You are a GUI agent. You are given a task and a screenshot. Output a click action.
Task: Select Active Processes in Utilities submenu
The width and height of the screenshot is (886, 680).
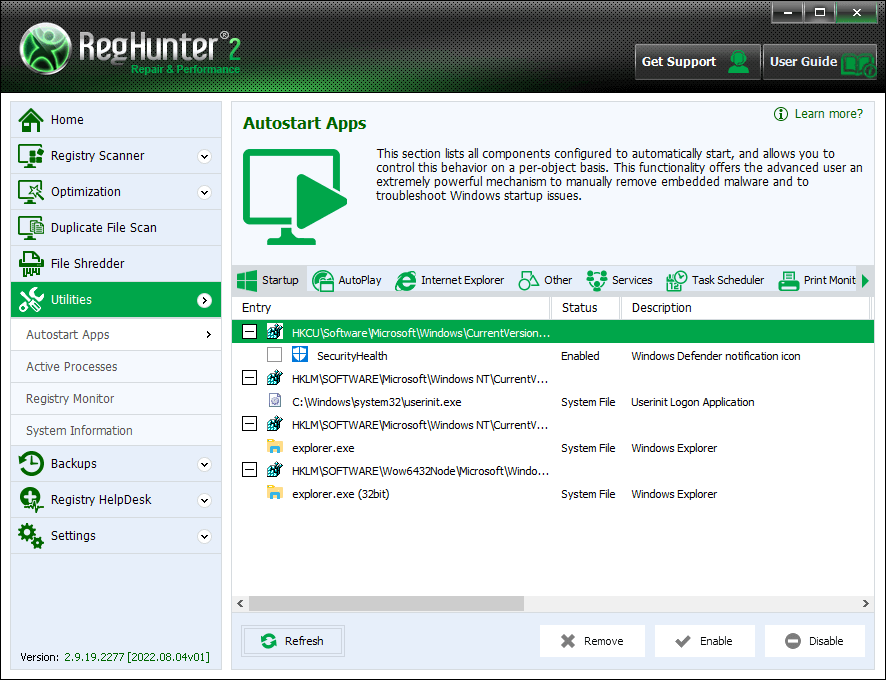(x=72, y=367)
